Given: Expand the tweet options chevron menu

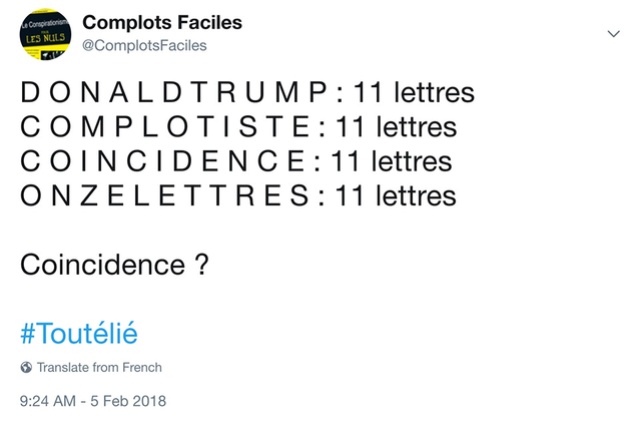Looking at the screenshot, I should click(x=614, y=34).
